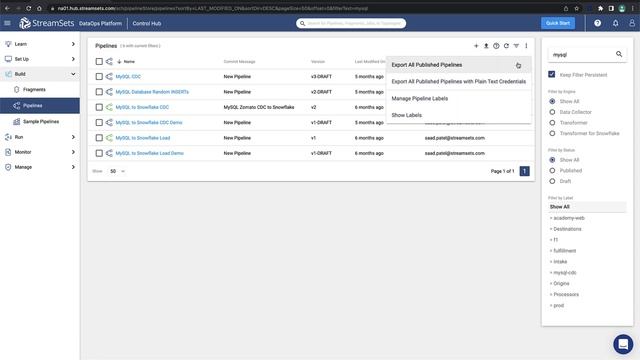Open the browser extensions puzzle icon
This screenshot has height=360, width=640.
(600, 8)
